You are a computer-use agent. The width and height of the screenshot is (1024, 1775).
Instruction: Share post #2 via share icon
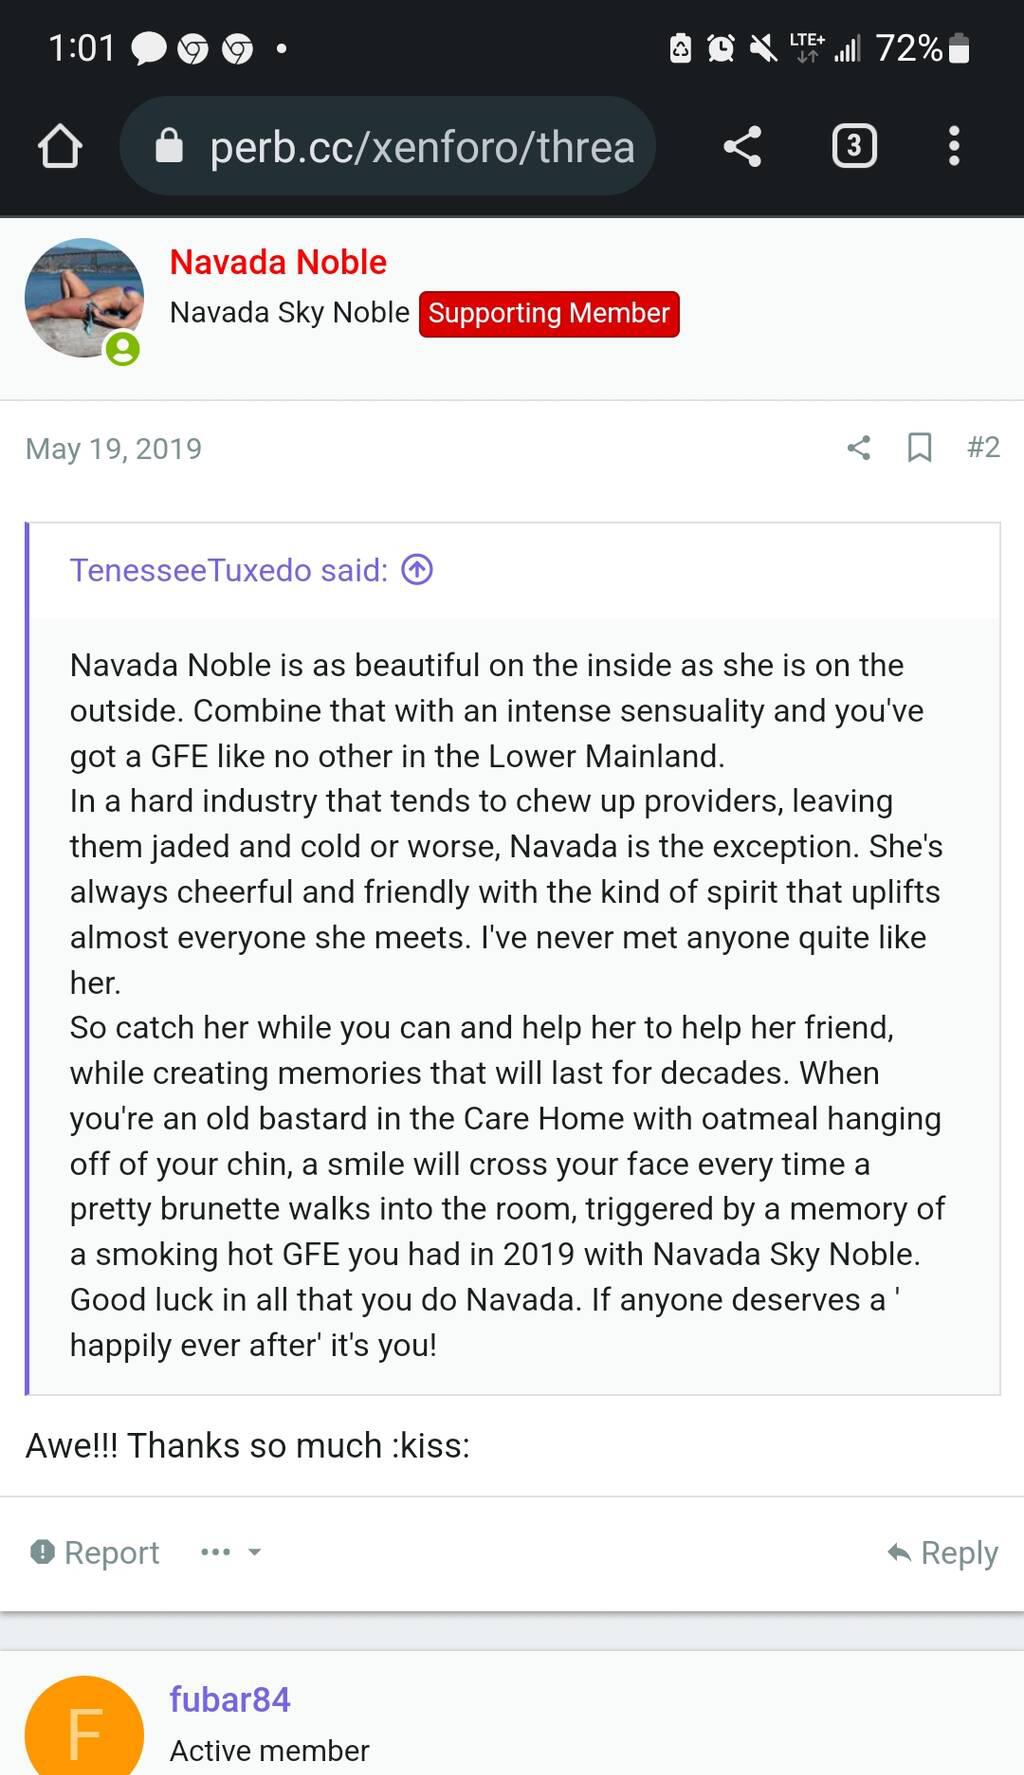point(859,447)
